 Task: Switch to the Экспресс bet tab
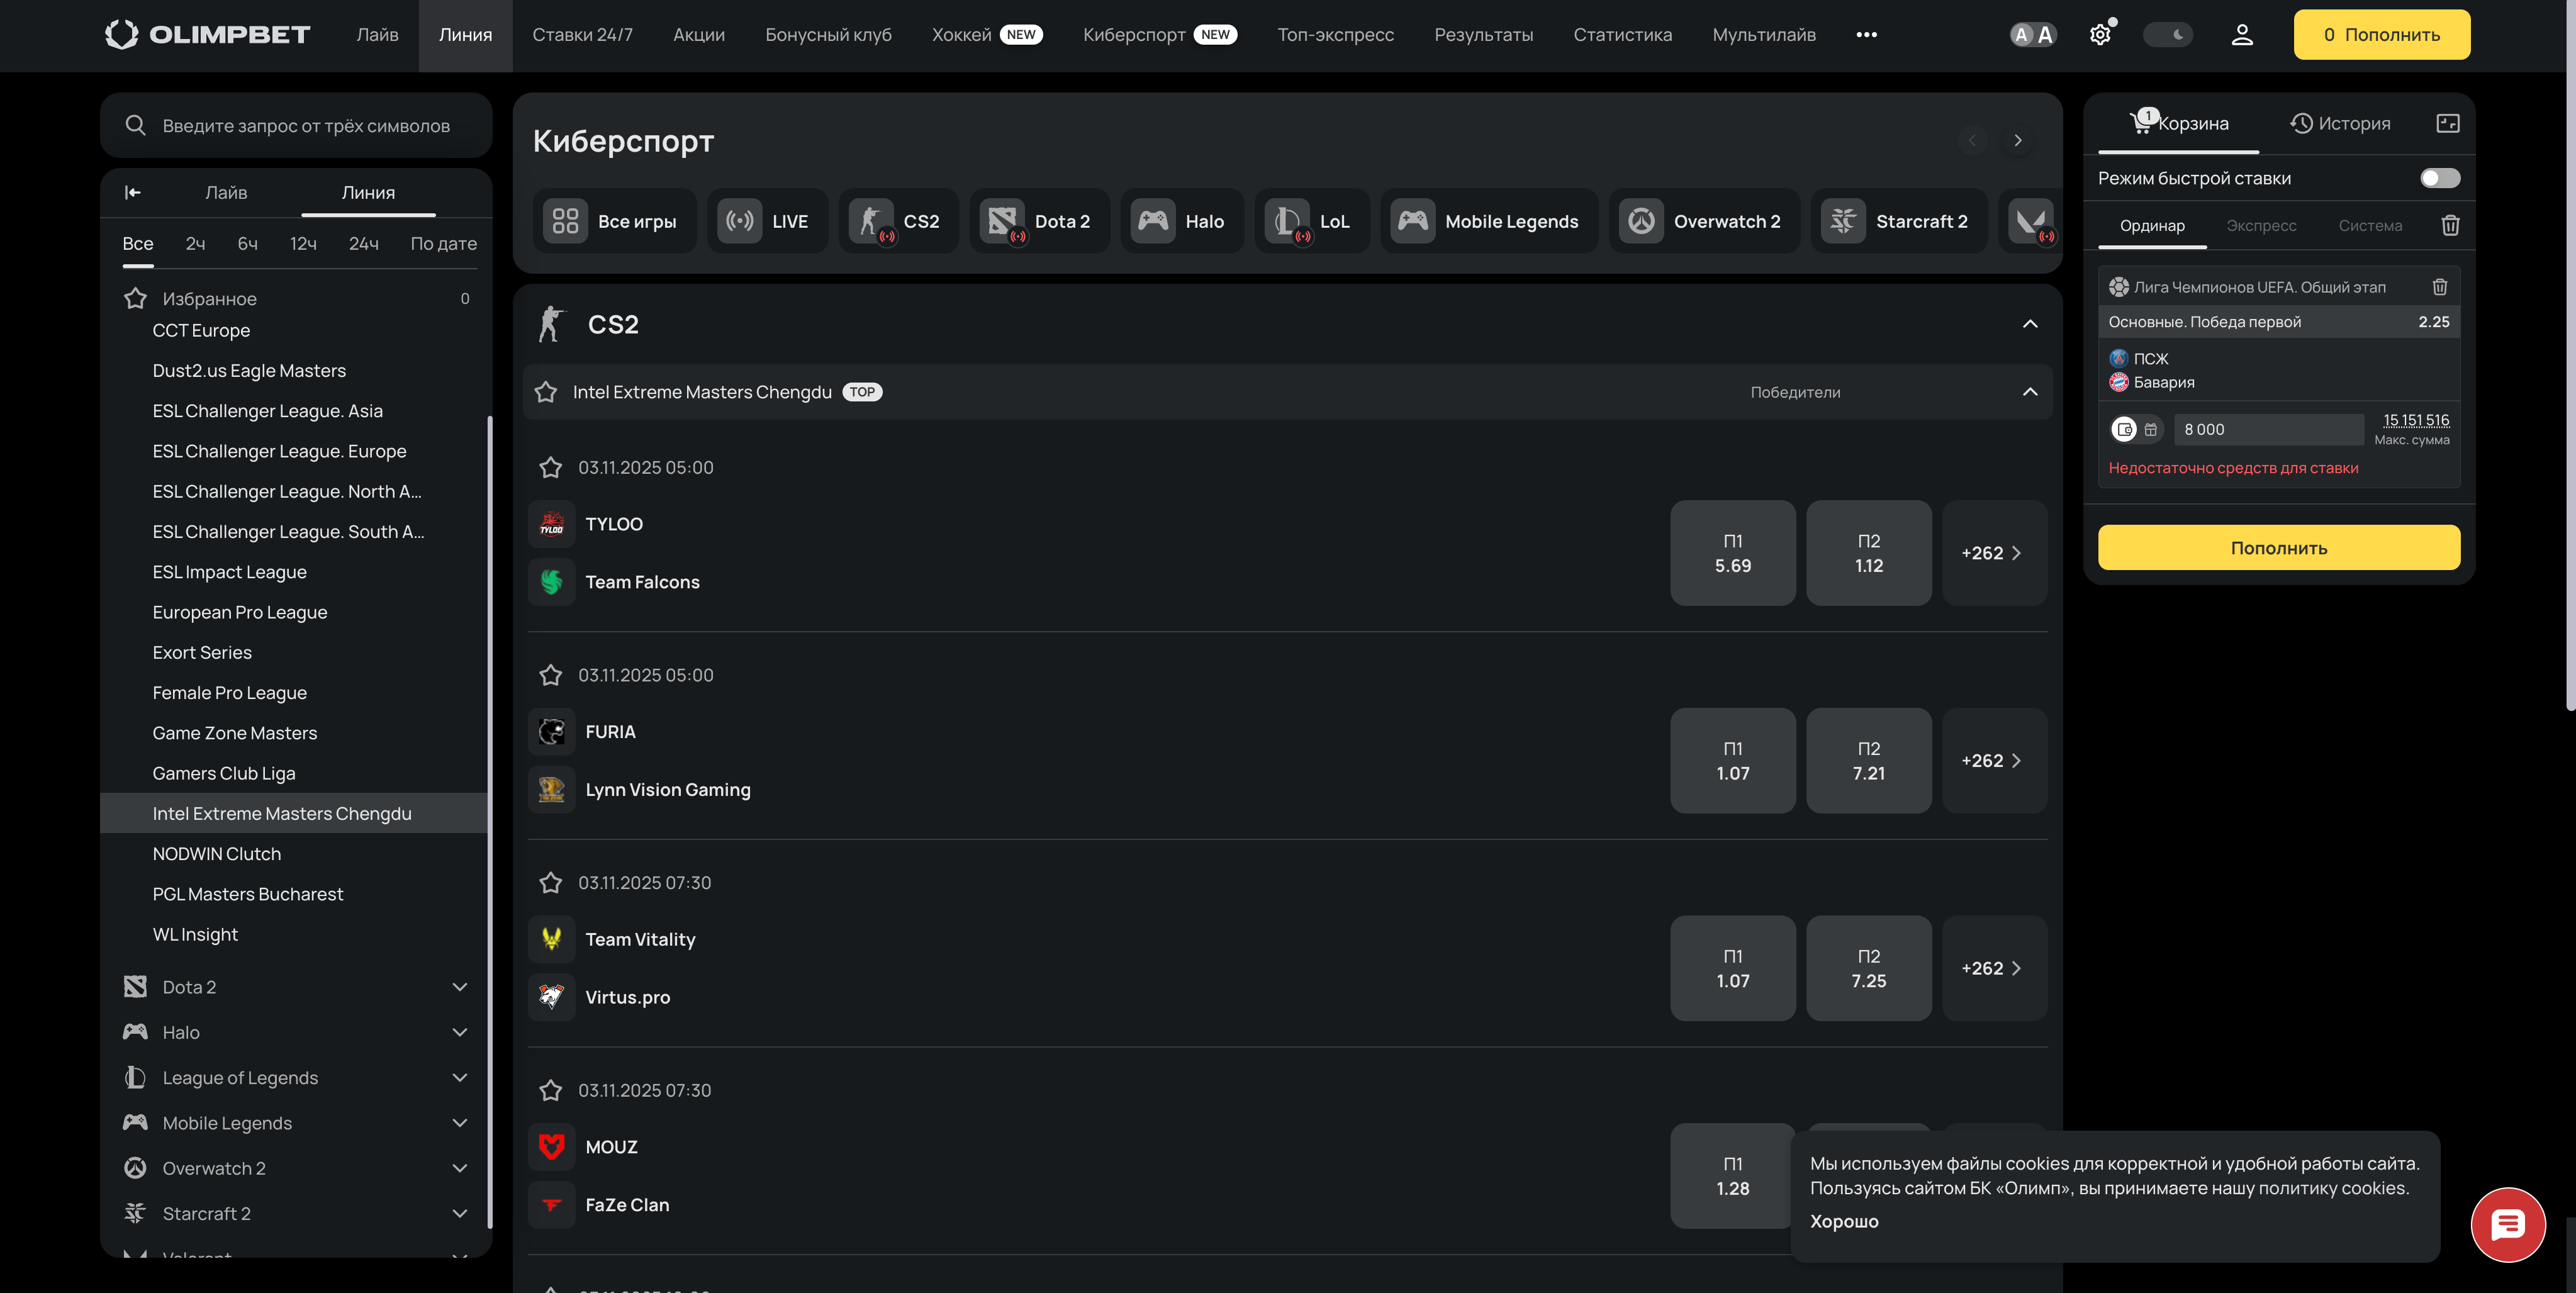[2262, 225]
